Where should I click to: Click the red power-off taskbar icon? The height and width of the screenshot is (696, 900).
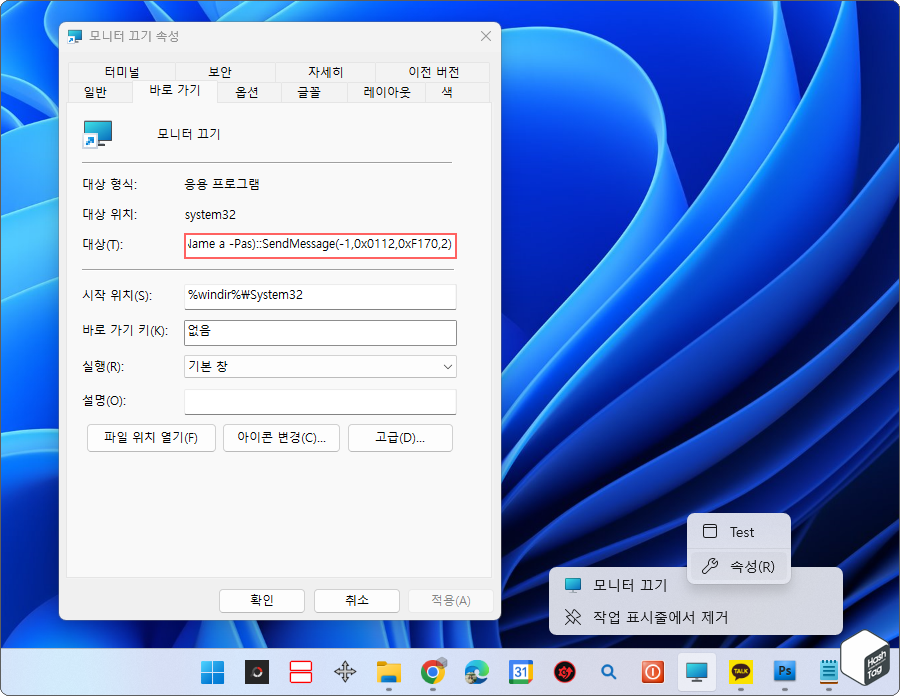pos(652,672)
